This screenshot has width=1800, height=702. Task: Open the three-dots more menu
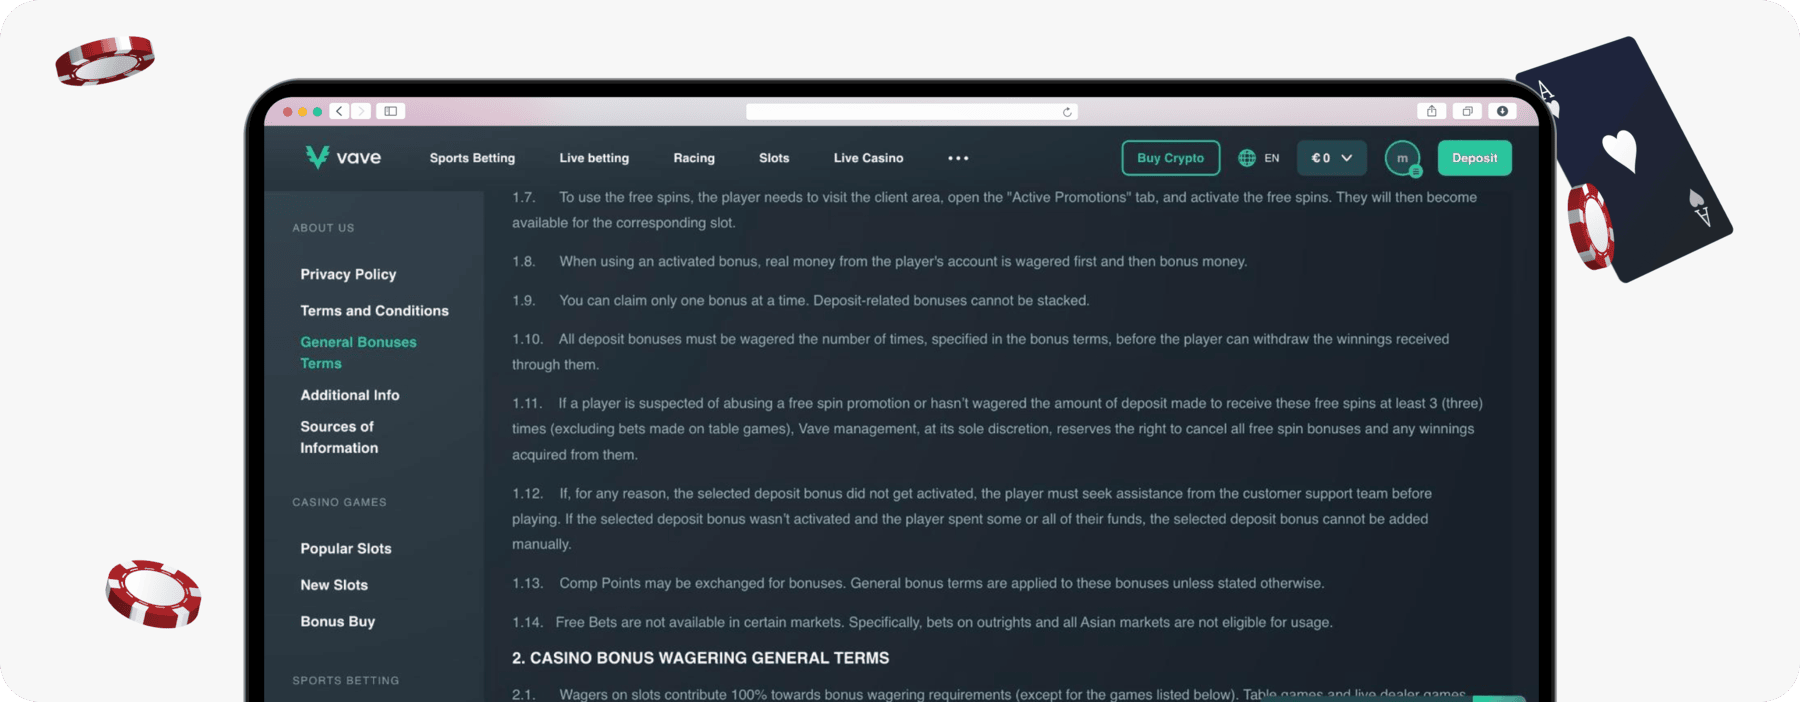(x=958, y=158)
